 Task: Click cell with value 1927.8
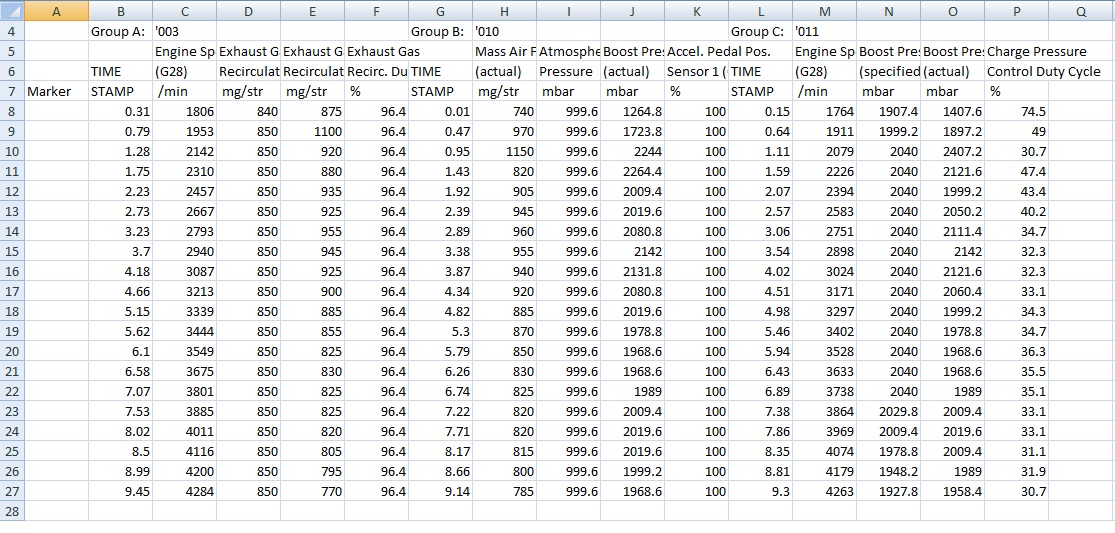pyautogui.click(x=888, y=490)
